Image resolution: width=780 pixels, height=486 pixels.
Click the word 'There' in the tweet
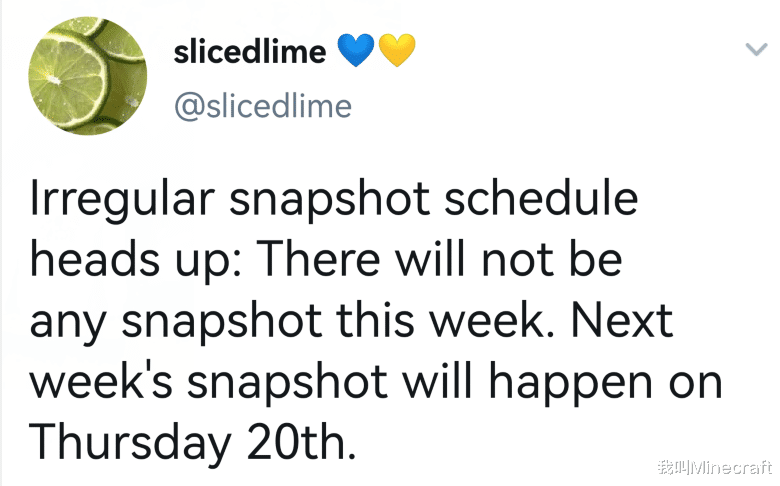[319, 259]
